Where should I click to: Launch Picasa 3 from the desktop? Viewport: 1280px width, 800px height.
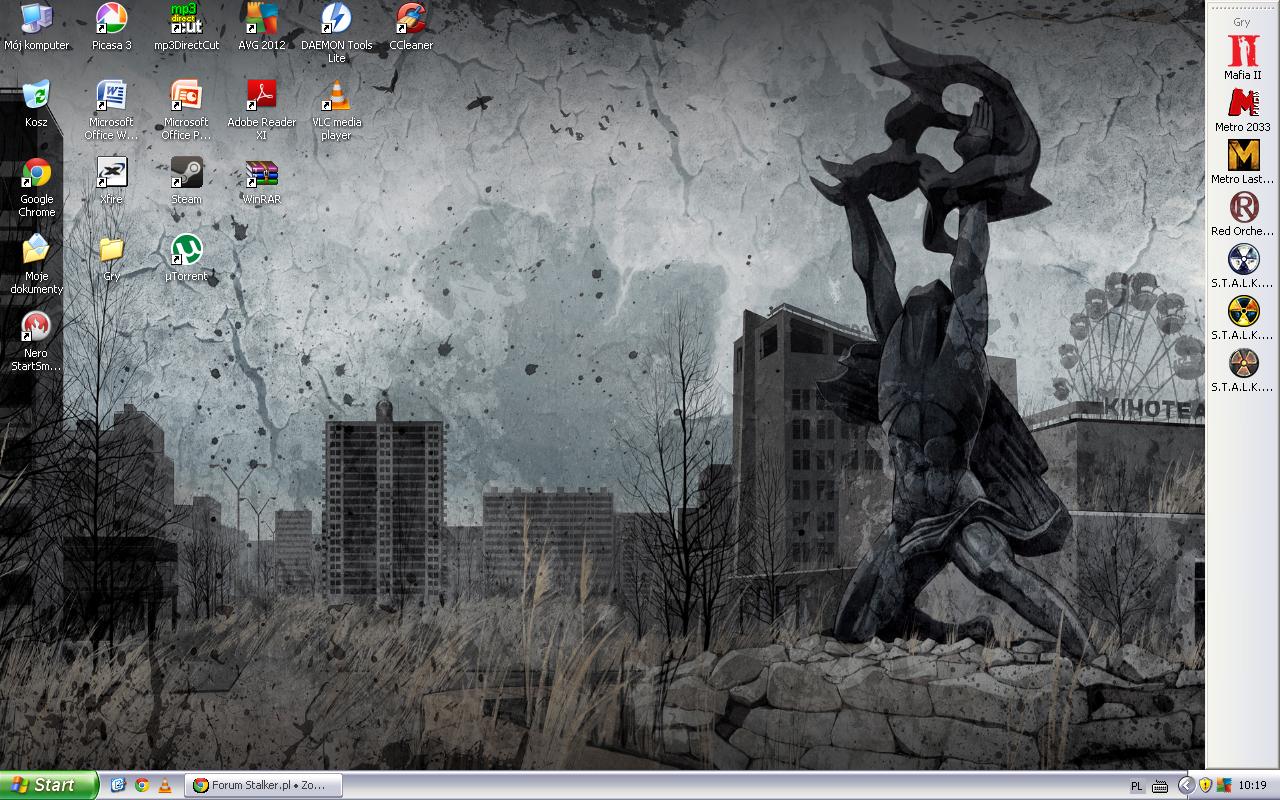(x=111, y=27)
